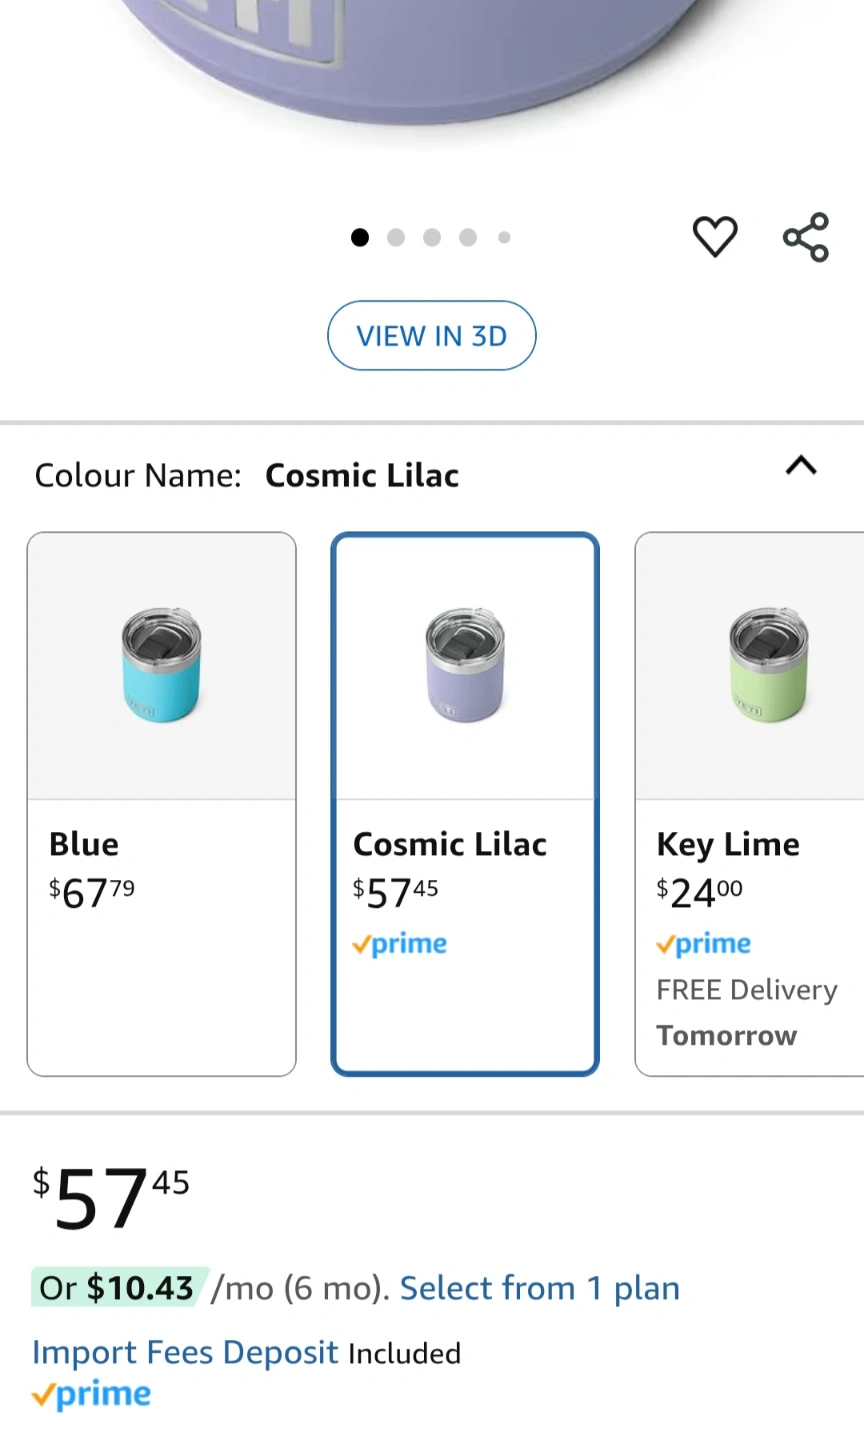The width and height of the screenshot is (864, 1440).
Task: Tap the Blue tumbler thumbnail image
Action: 162,665
